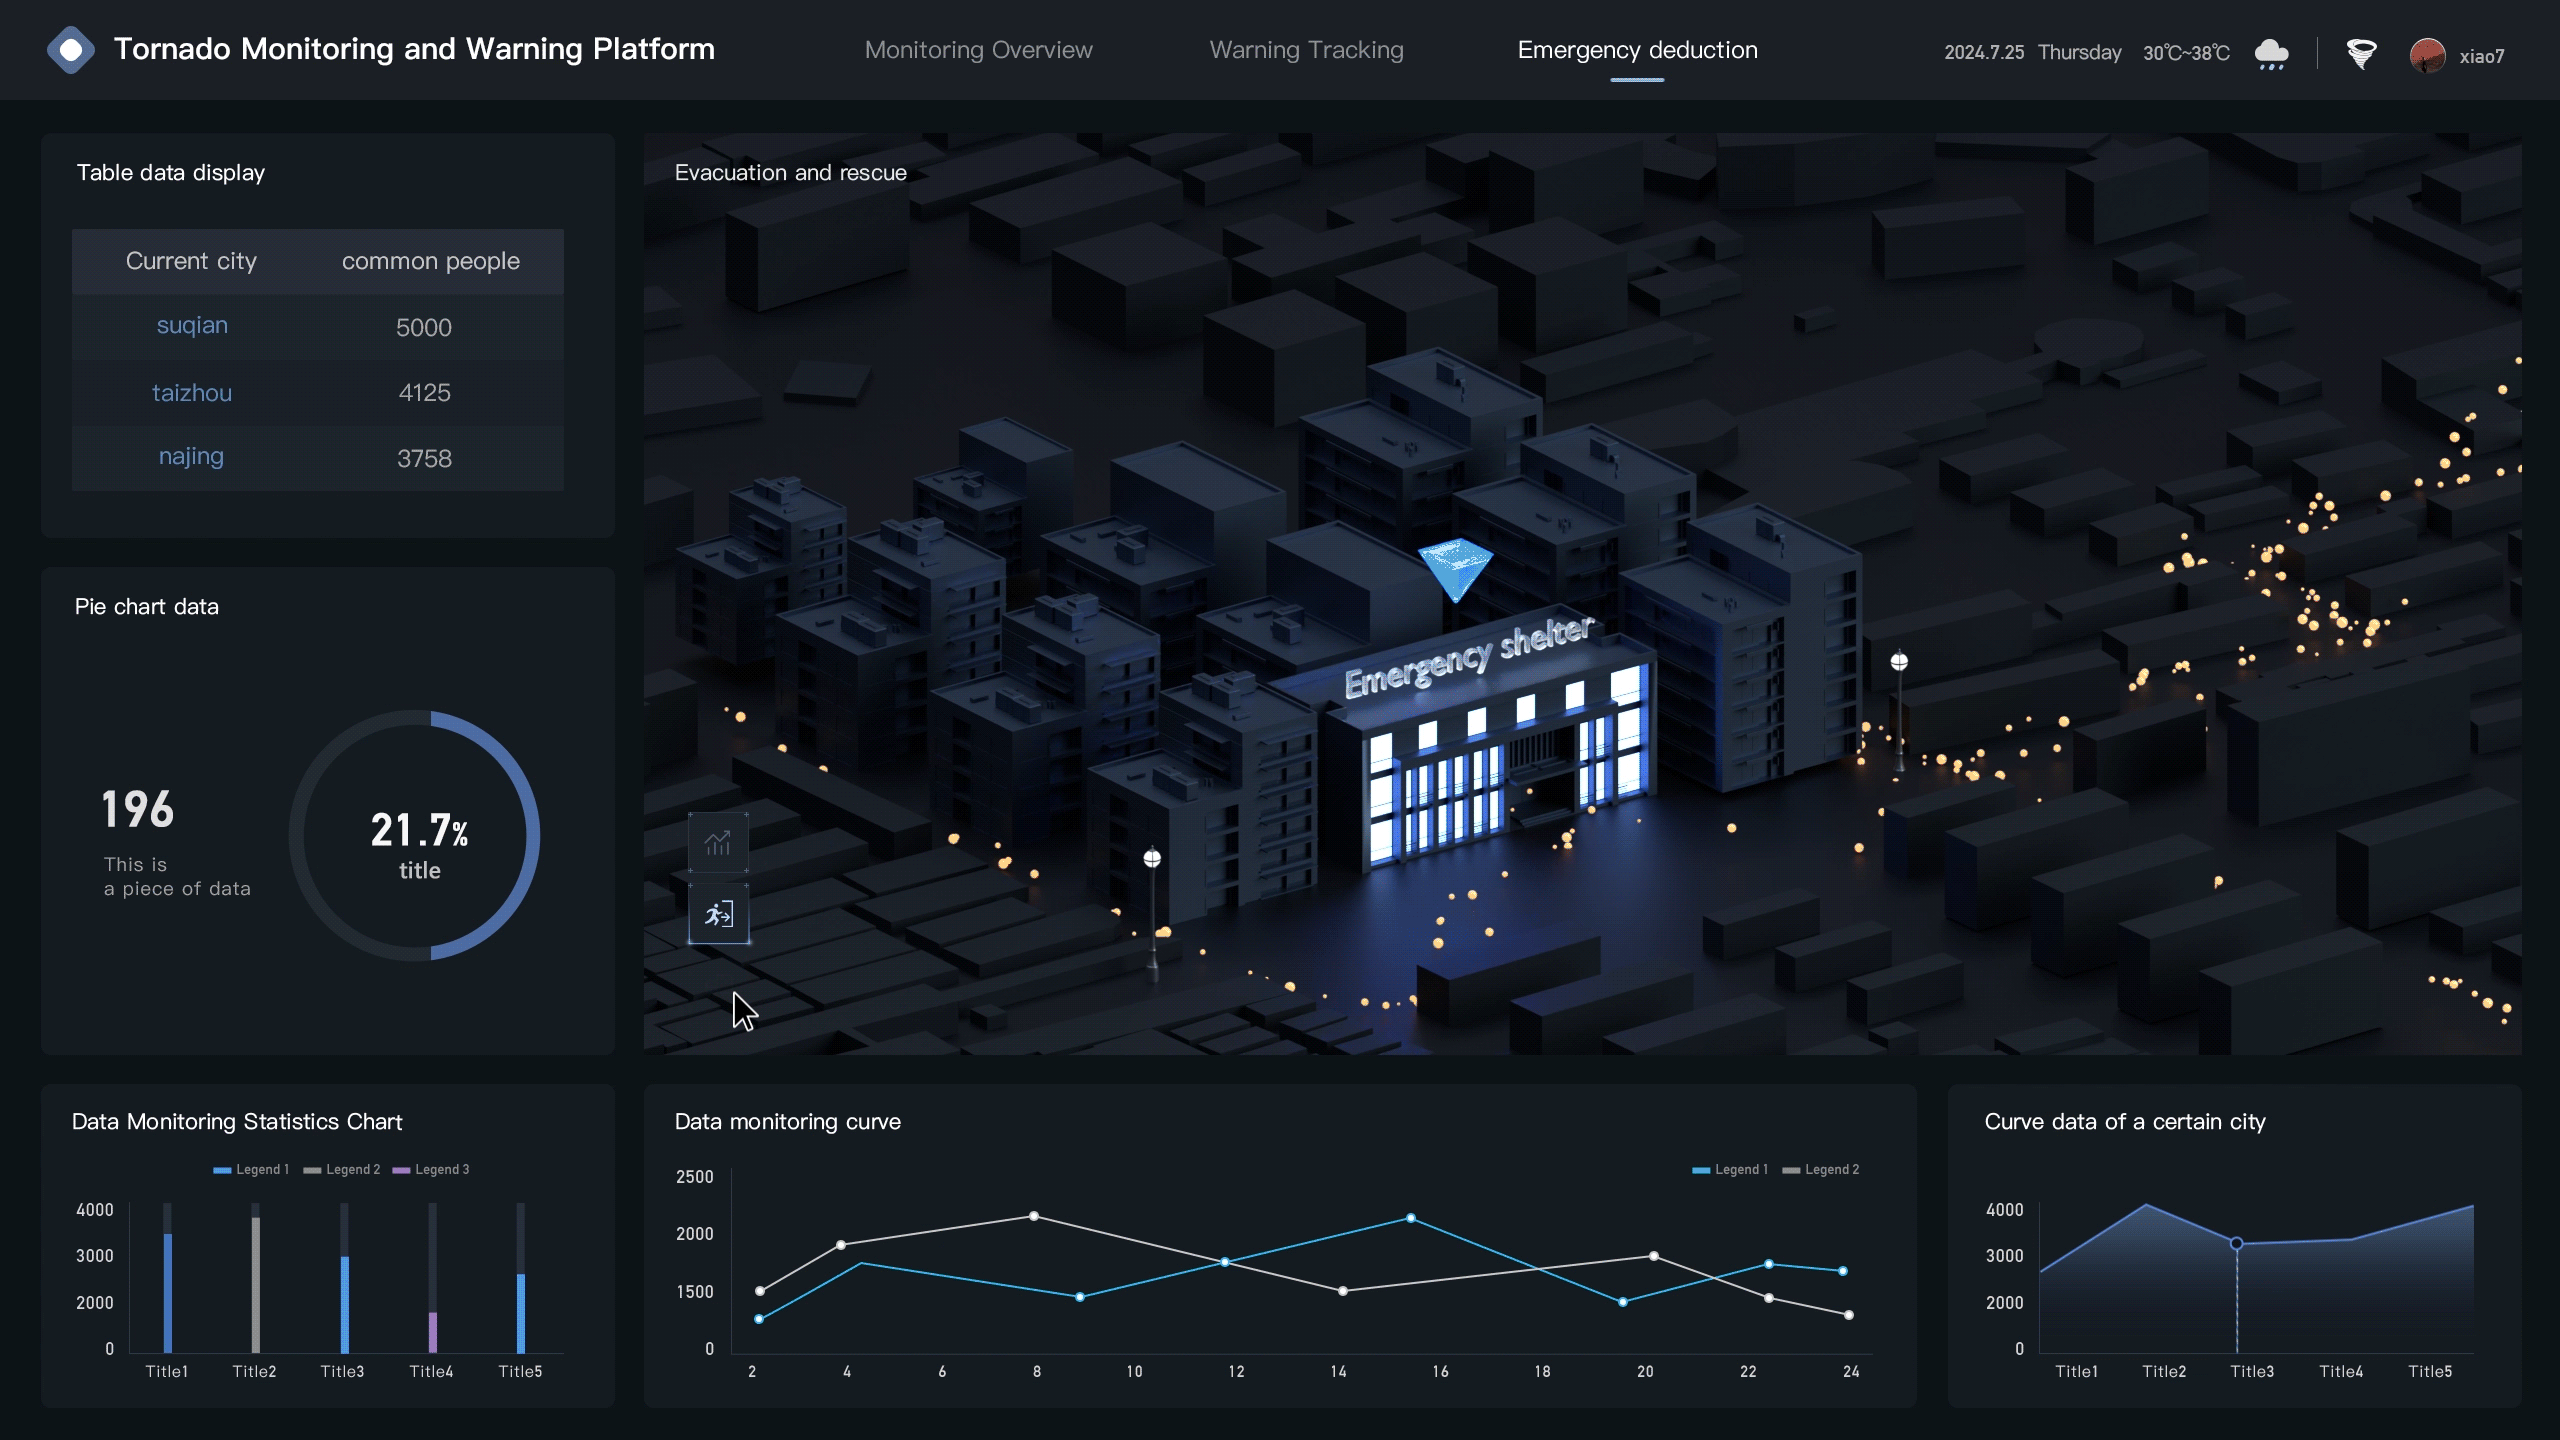This screenshot has height=1440, width=2560.
Task: Open the xiao7 user avatar
Action: [x=2427, y=56]
